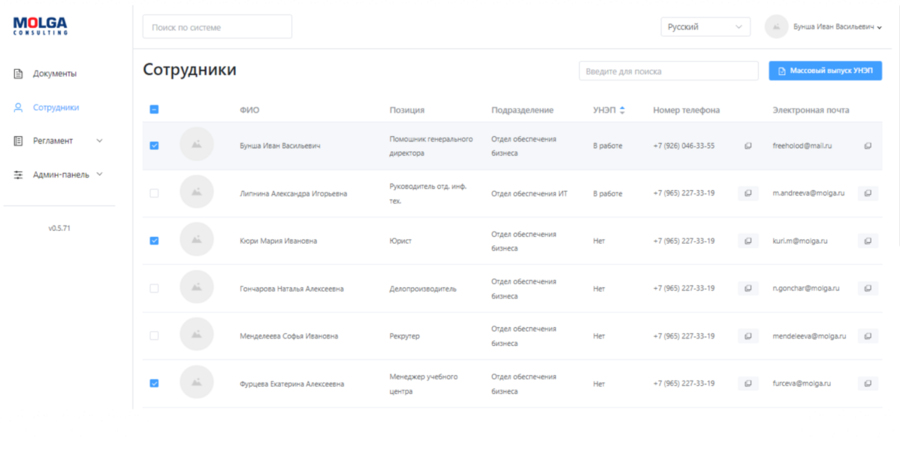The height and width of the screenshot is (452, 900).
Task: Copy phone number of Кюри Мария Ивановна
Action: (x=748, y=241)
